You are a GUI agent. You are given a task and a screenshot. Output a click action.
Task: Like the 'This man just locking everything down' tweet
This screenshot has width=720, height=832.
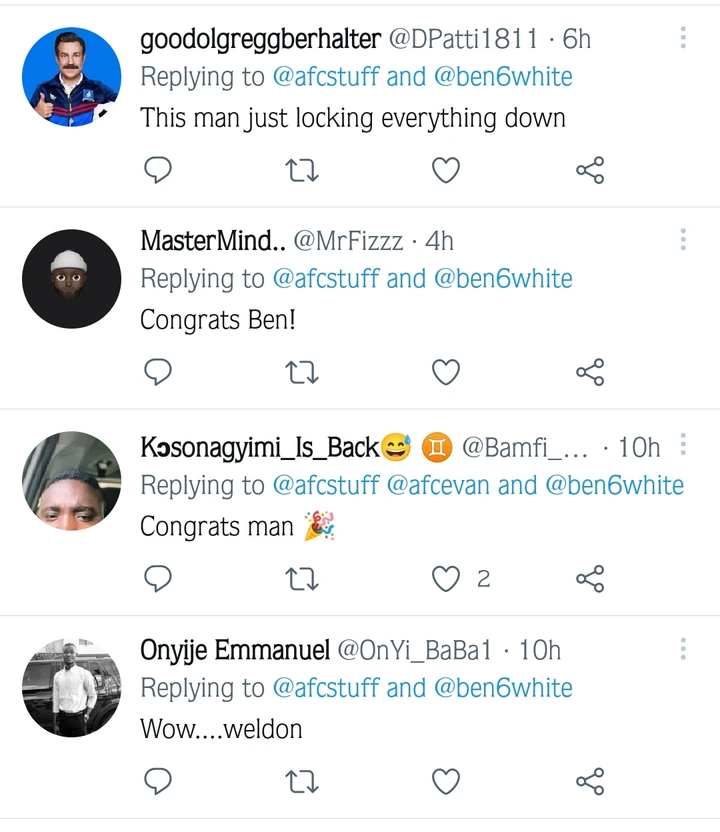coord(445,171)
